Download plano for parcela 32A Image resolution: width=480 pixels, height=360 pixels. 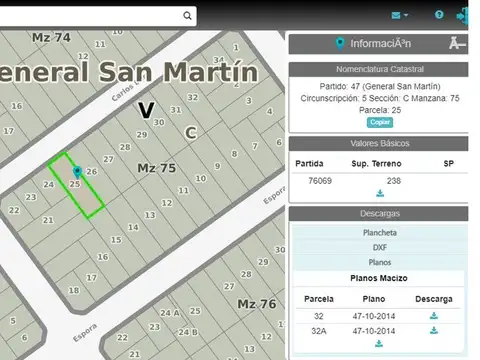click(434, 330)
